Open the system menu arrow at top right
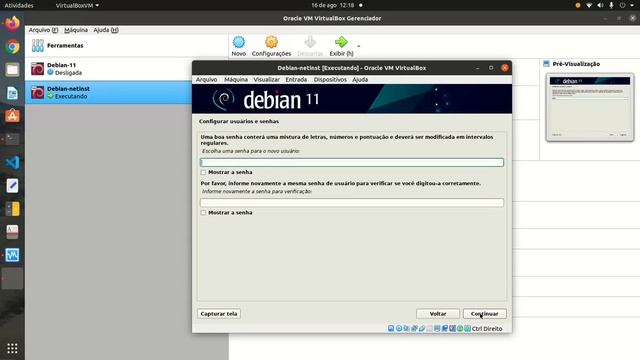This screenshot has height=360, width=640. pos(632,5)
